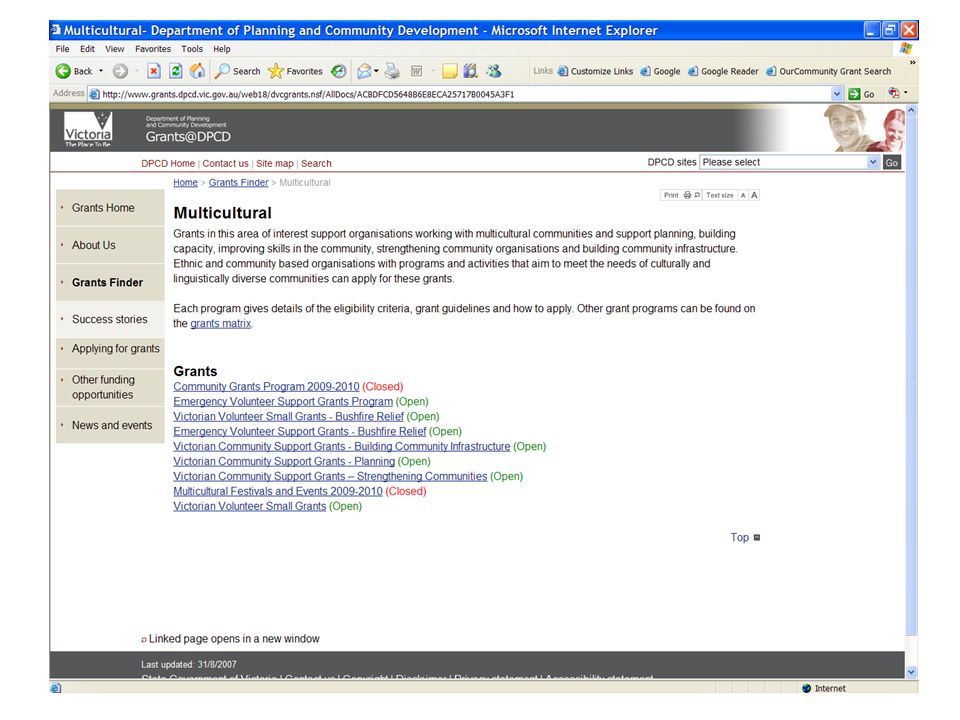Image resolution: width=960 pixels, height=720 pixels.
Task: Open the Search link in the header
Action: [316, 163]
